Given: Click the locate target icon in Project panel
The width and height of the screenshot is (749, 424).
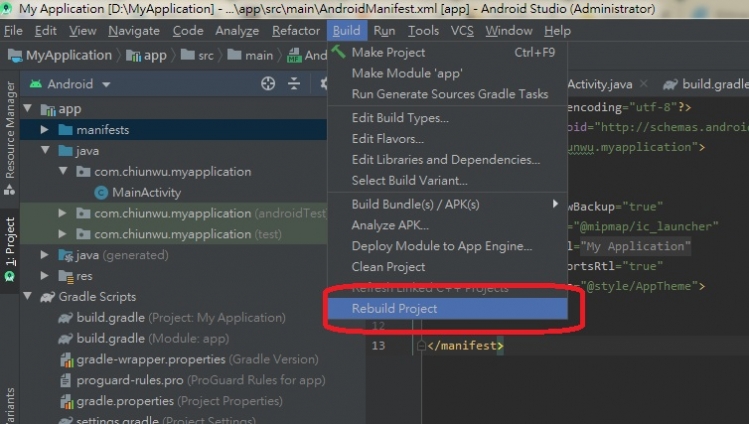Looking at the screenshot, I should (268, 84).
